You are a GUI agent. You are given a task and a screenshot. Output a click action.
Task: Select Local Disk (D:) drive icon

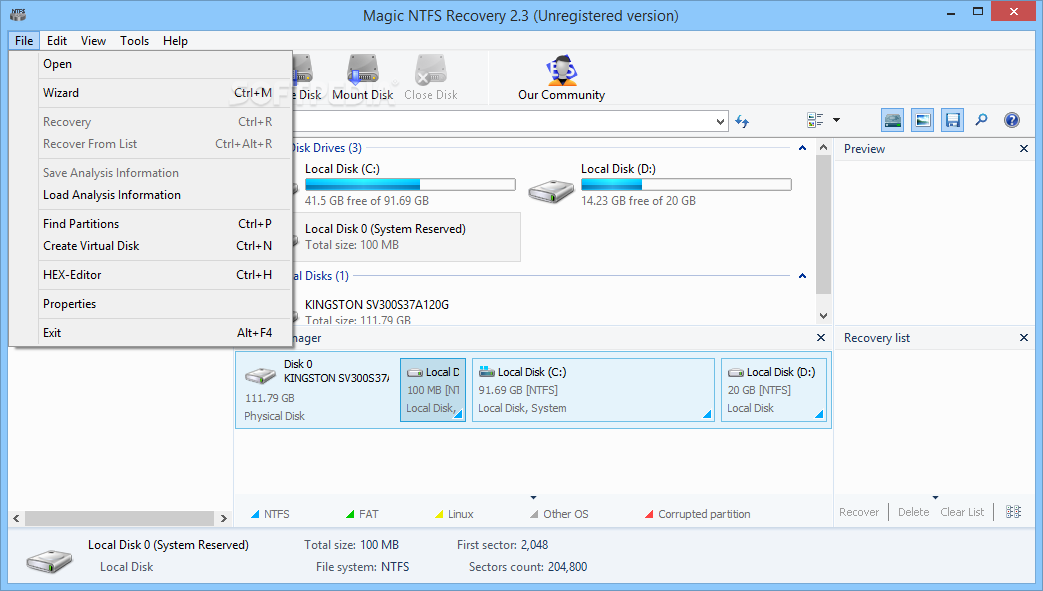(551, 191)
